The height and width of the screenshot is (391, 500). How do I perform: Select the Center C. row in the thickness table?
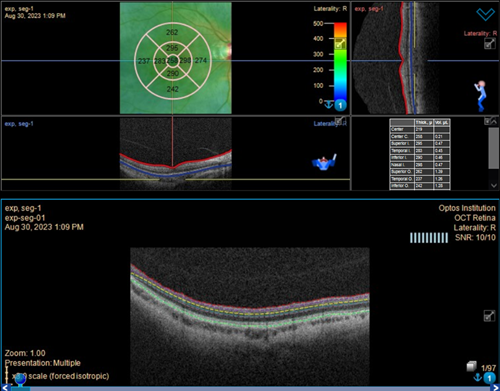coord(420,137)
